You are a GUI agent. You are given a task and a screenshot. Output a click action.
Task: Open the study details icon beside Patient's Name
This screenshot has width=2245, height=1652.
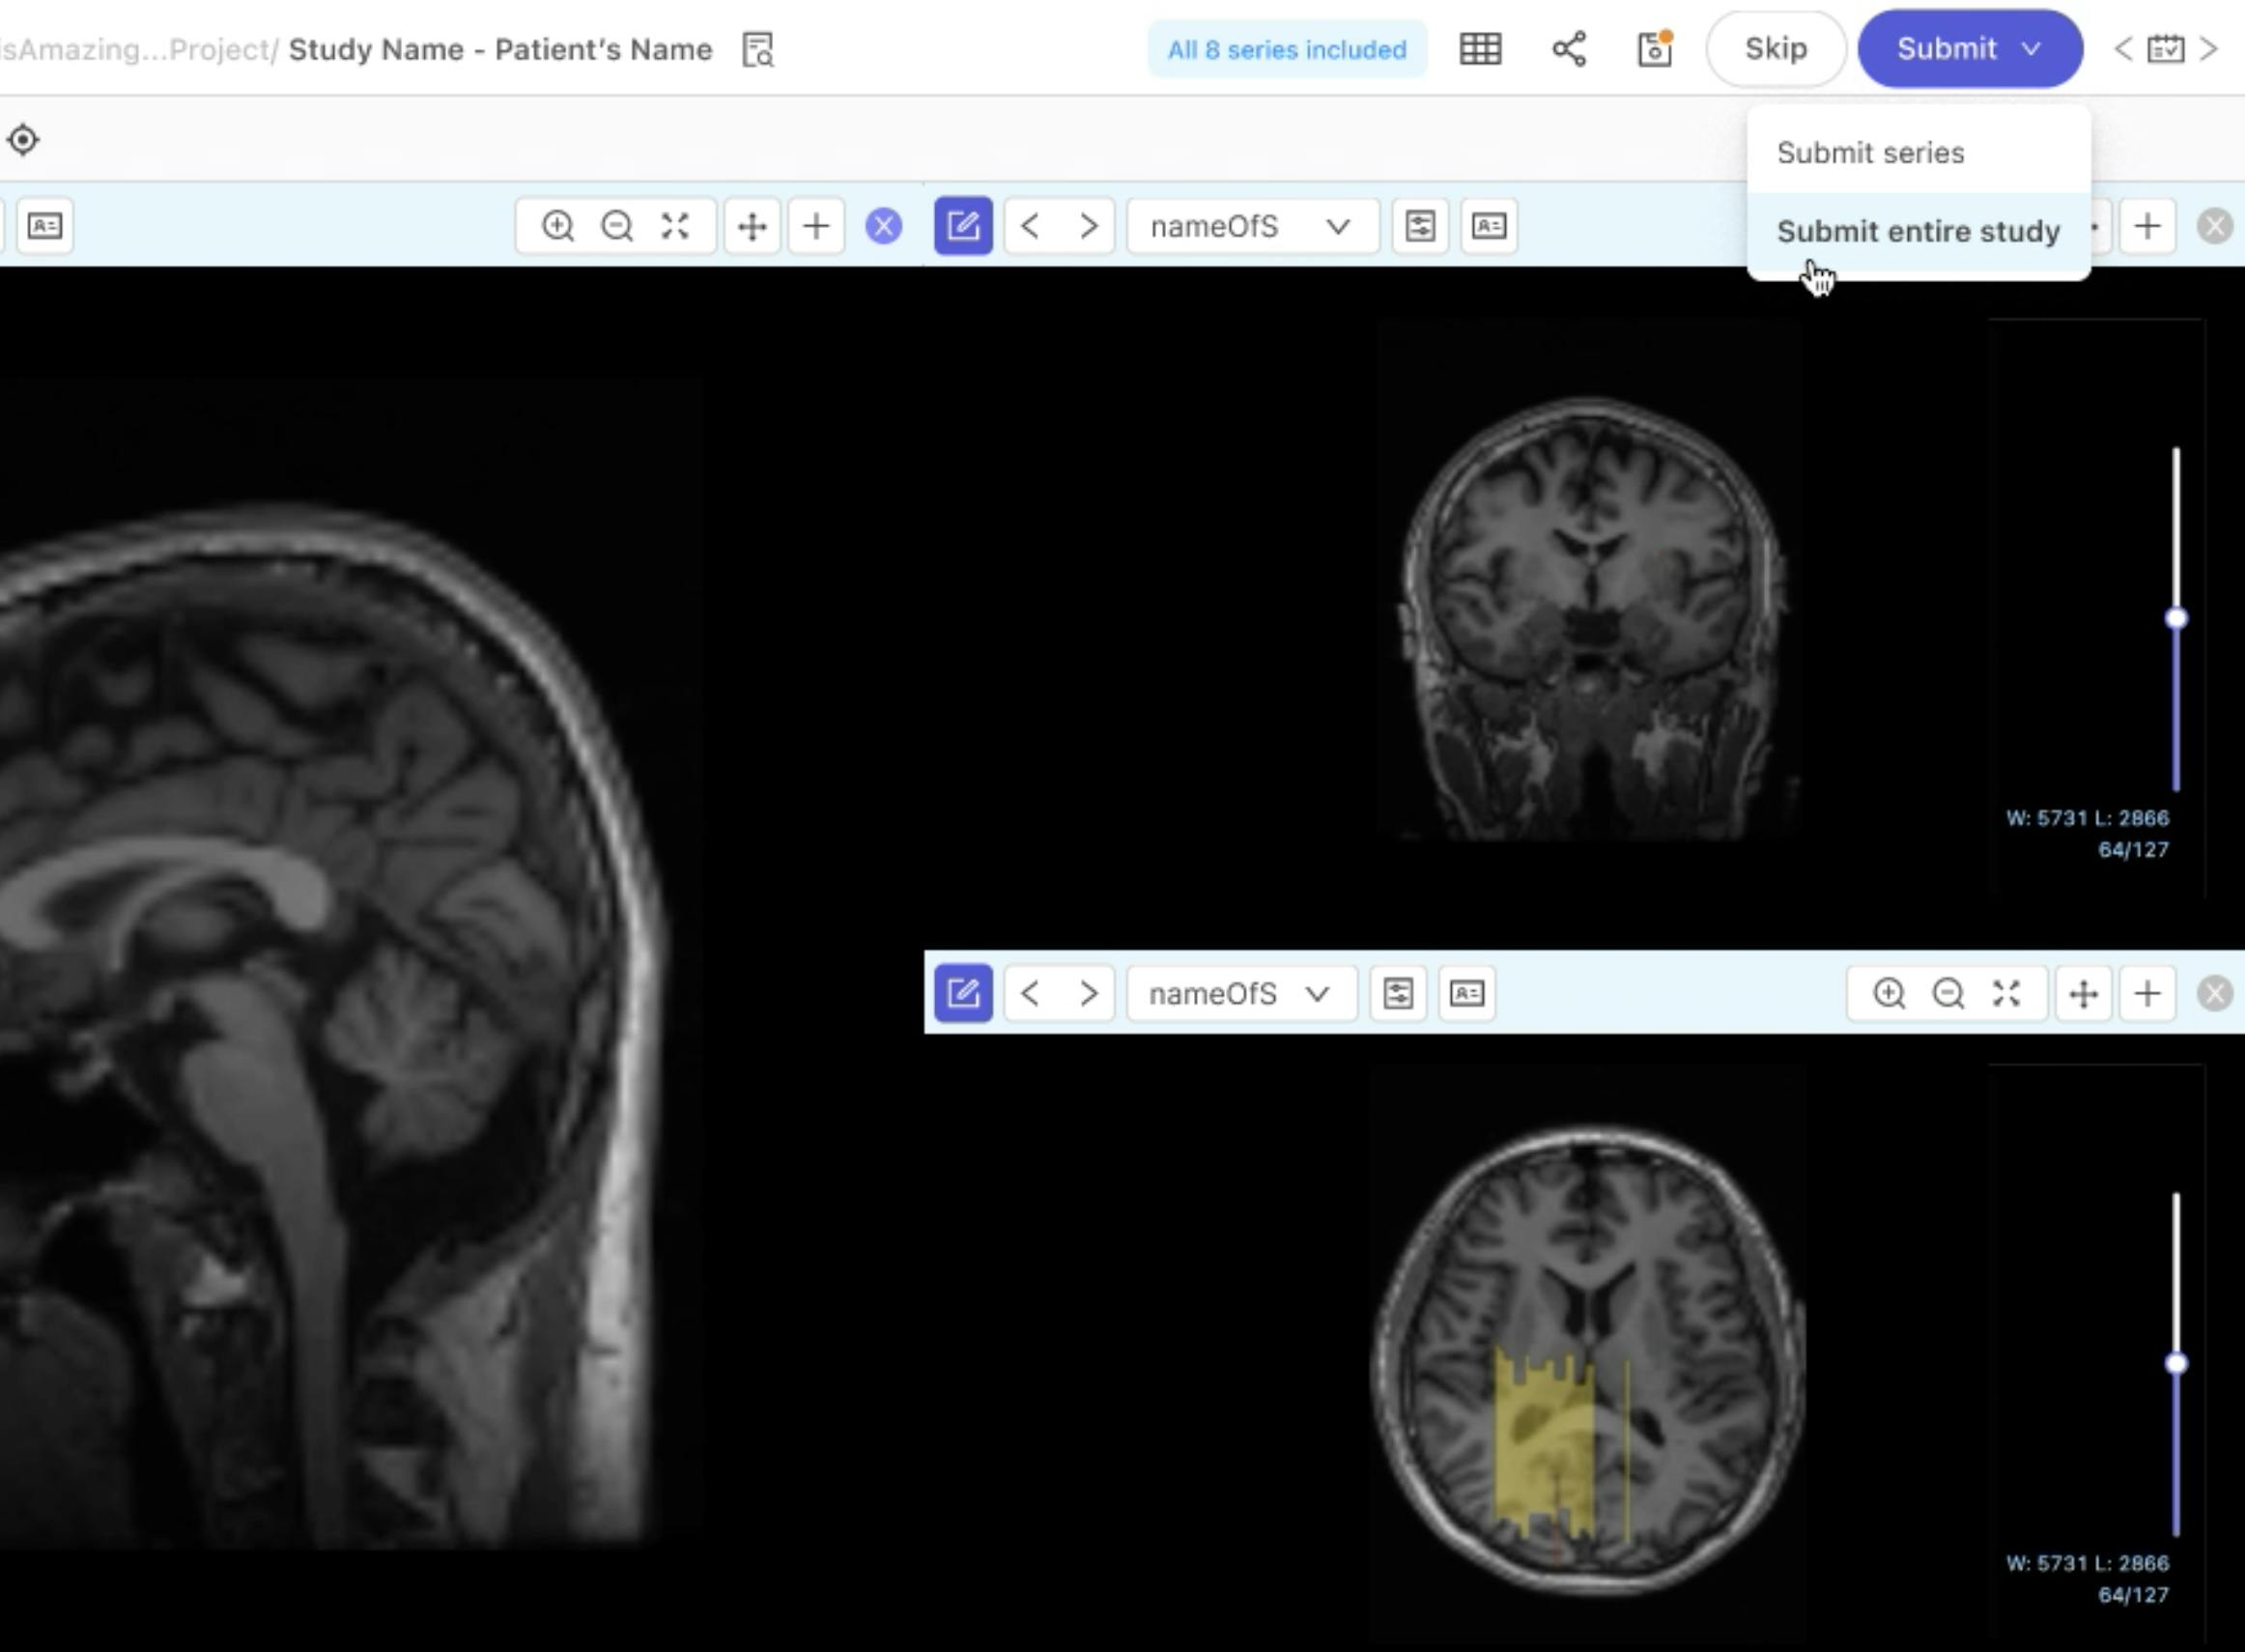click(x=758, y=49)
